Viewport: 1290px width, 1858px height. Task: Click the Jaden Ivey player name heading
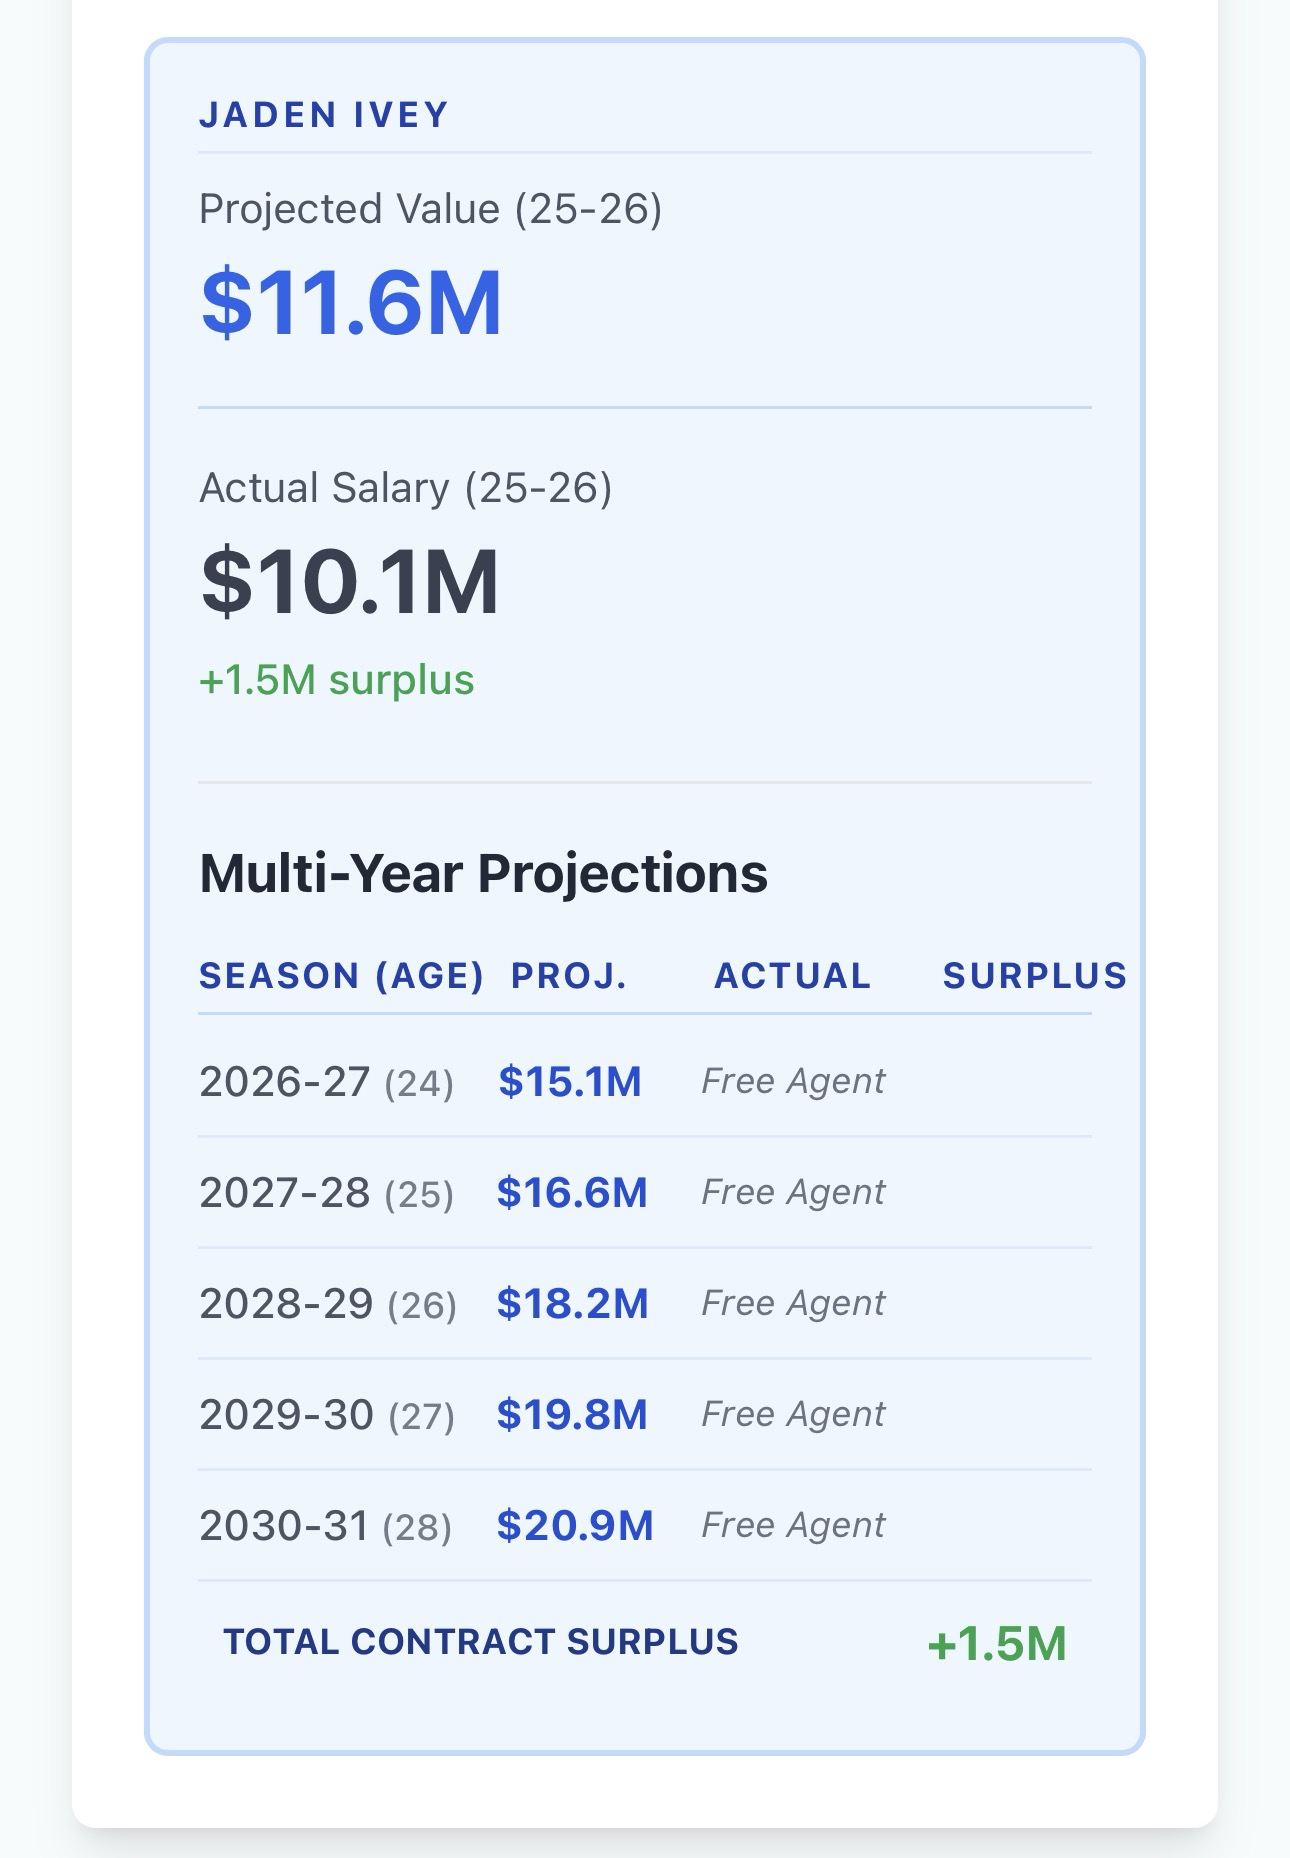[x=324, y=115]
